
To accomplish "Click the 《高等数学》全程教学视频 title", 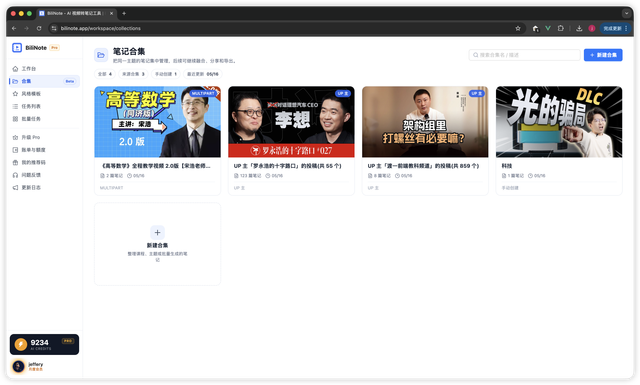I will [155, 166].
